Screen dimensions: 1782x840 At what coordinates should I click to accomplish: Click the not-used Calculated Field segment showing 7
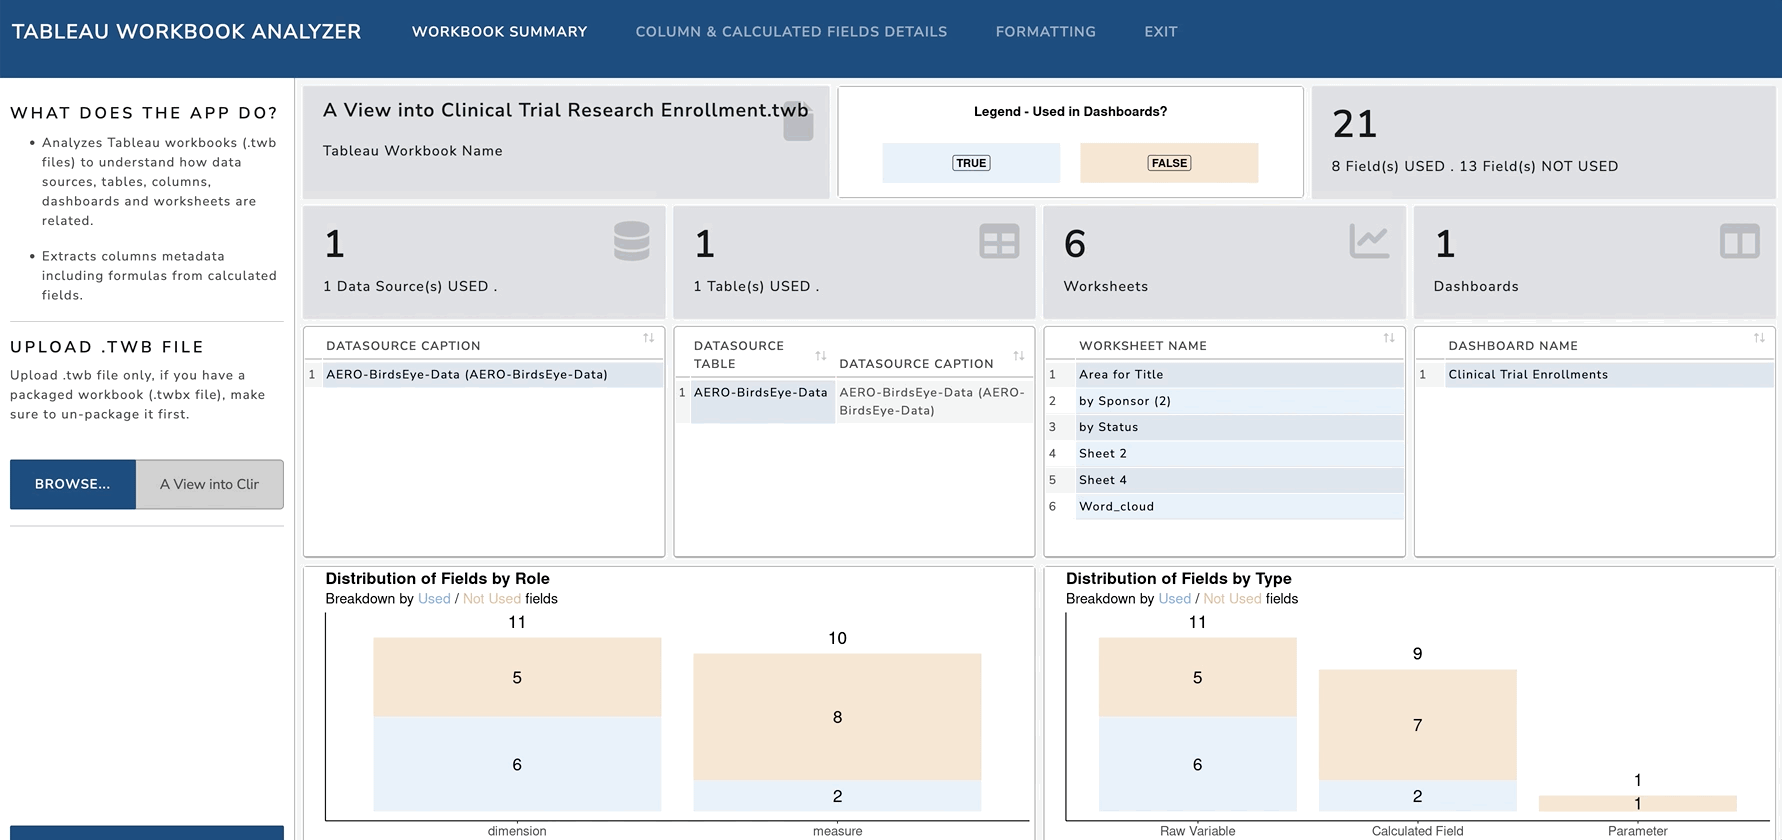(x=1417, y=725)
